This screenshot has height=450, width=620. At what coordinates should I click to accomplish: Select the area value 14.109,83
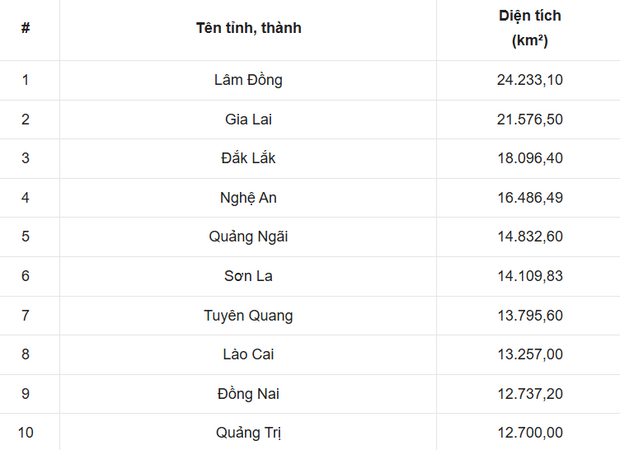coord(529,276)
